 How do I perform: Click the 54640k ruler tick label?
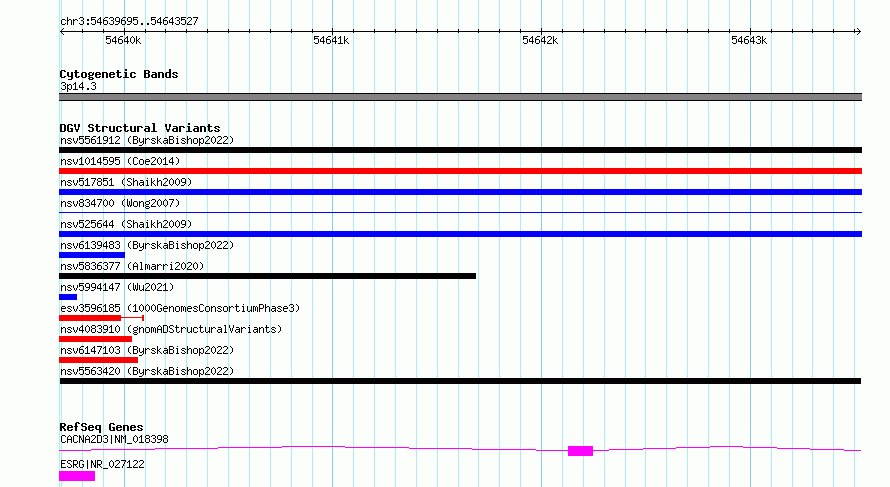(123, 40)
